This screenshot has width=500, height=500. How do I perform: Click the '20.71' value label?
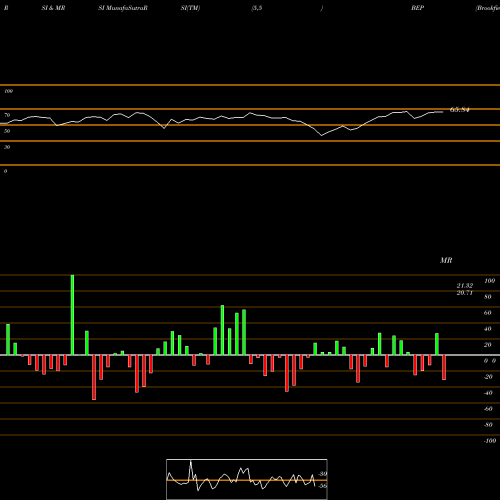(x=465, y=293)
